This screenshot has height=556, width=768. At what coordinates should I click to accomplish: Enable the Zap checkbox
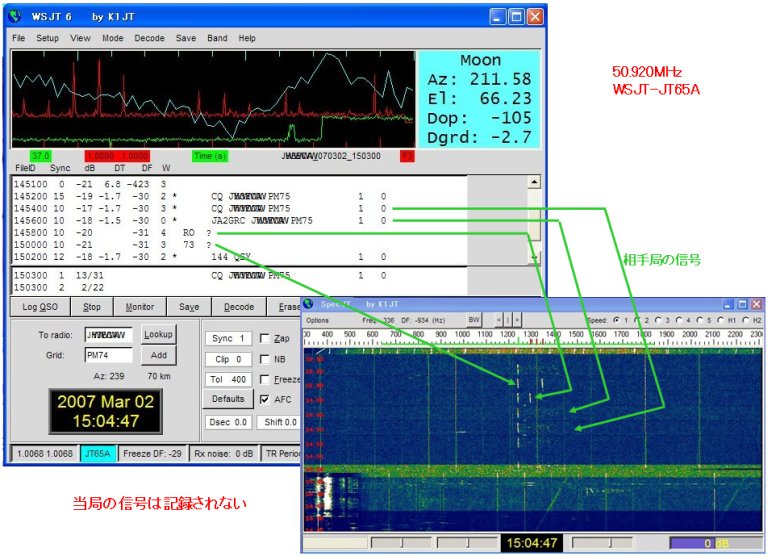(x=264, y=338)
